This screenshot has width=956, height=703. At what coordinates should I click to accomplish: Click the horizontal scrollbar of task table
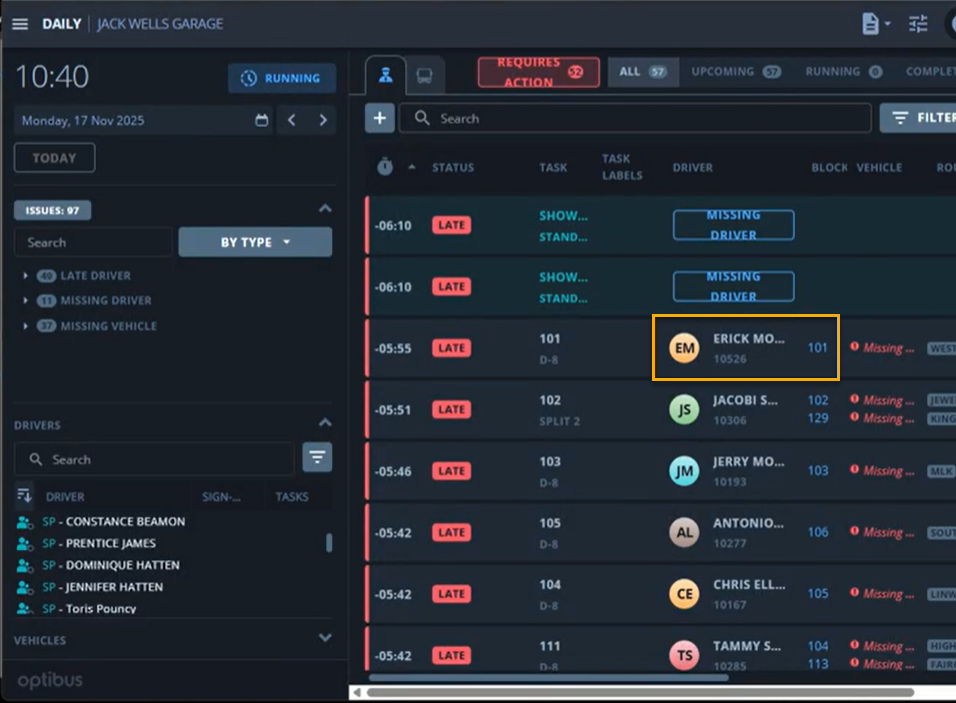[x=640, y=692]
